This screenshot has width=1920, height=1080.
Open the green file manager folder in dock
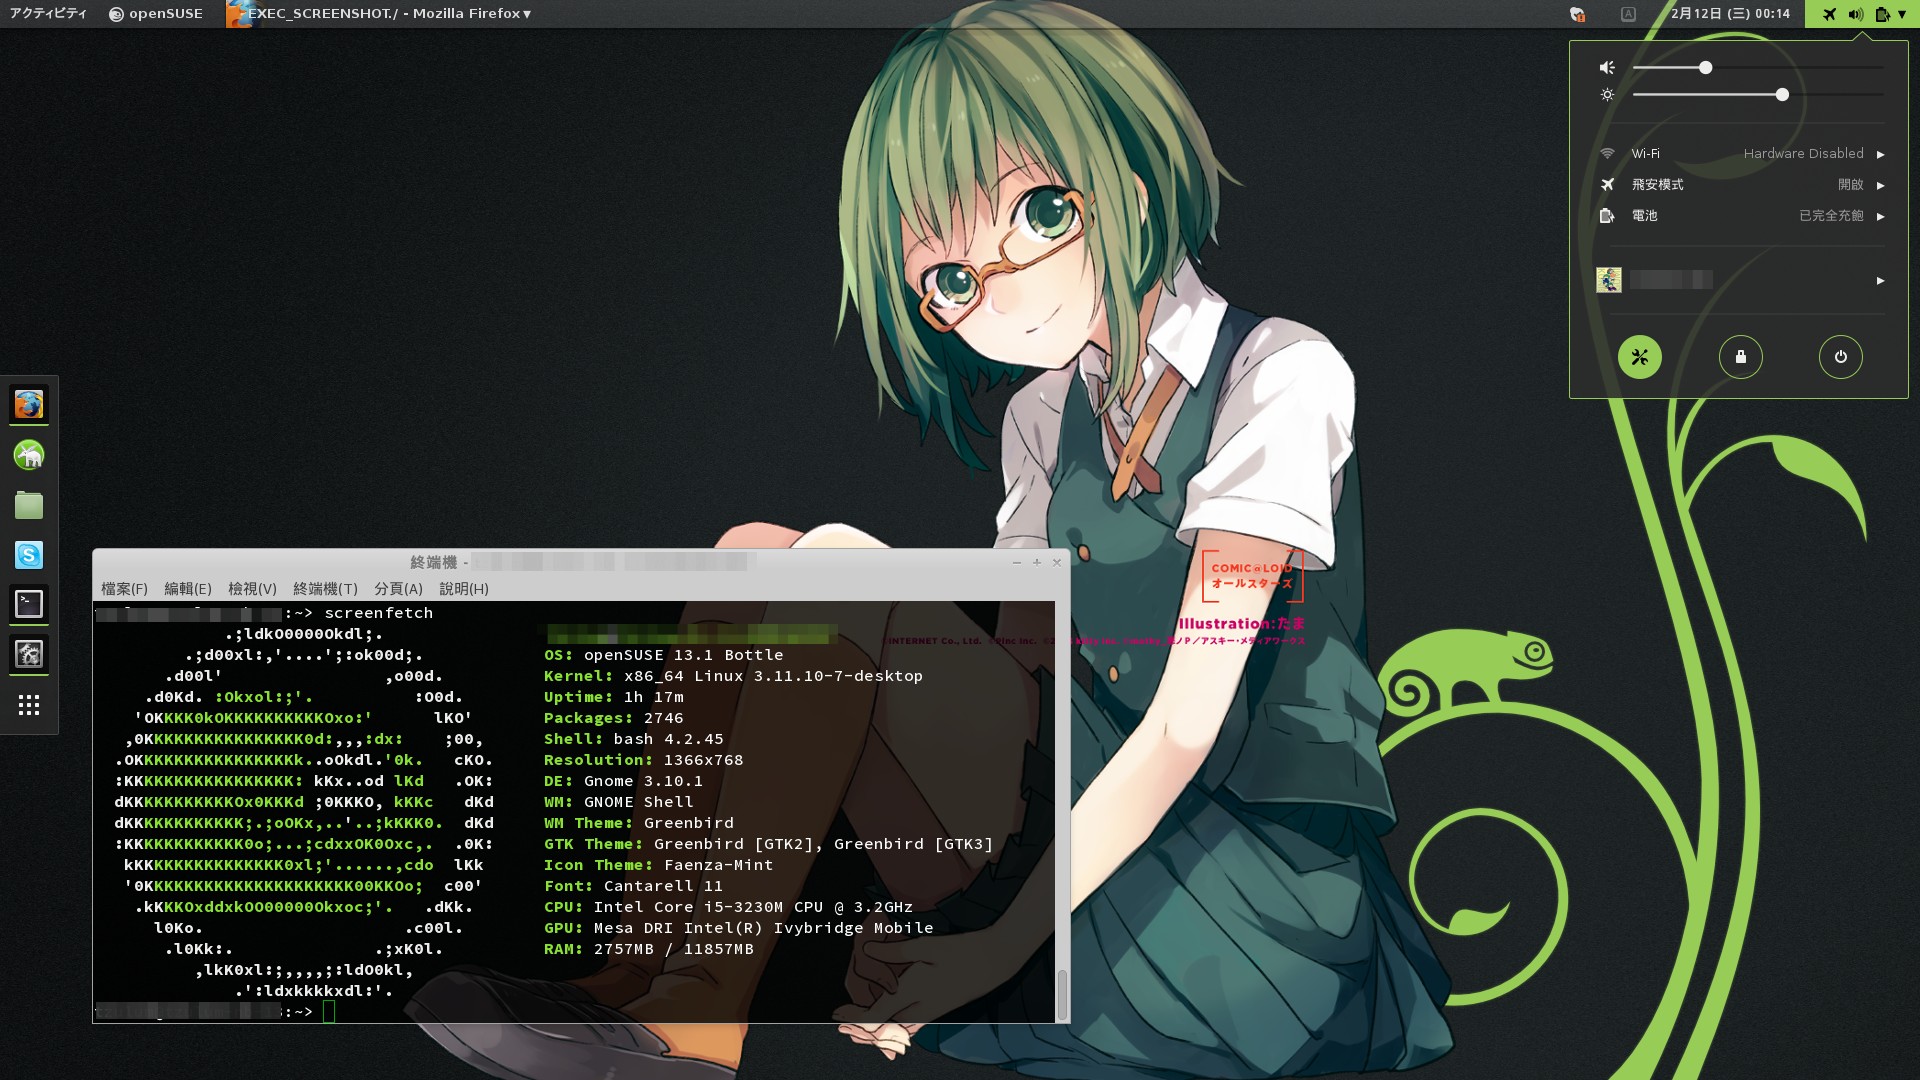pos(29,505)
